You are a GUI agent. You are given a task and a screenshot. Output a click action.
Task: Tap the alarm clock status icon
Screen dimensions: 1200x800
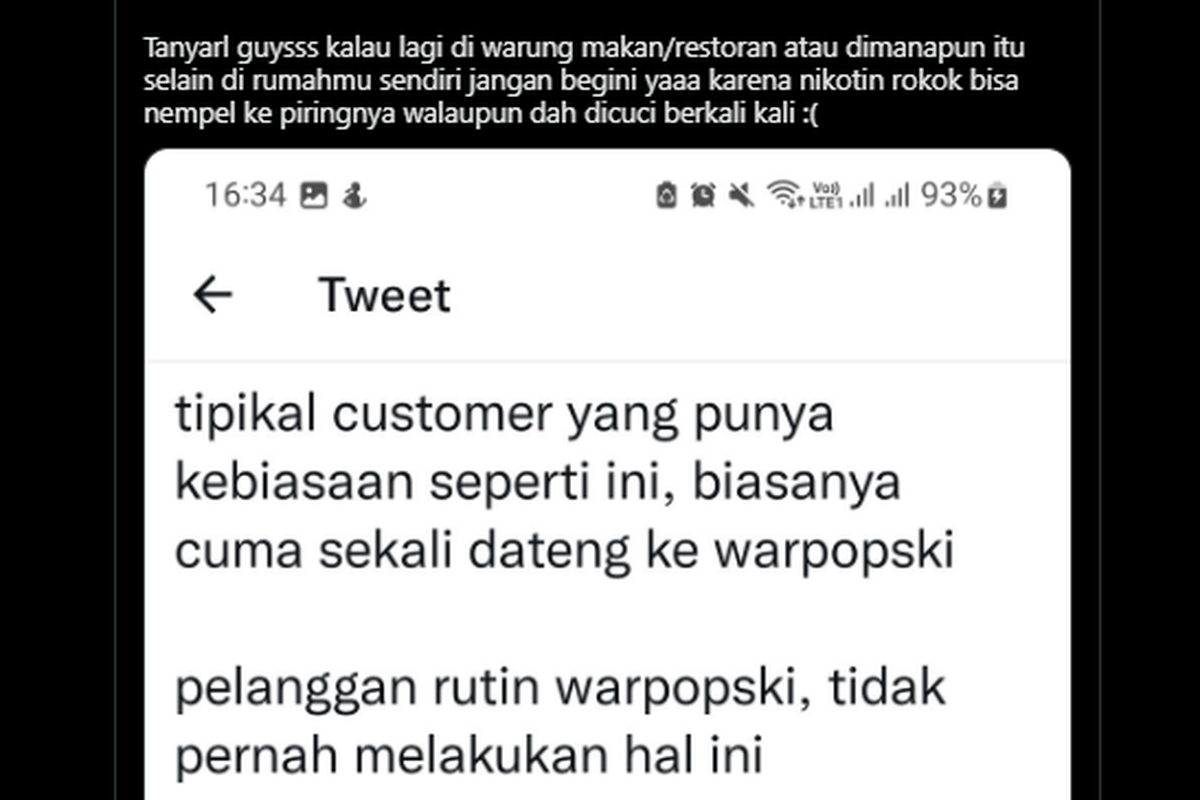pyautogui.click(x=704, y=196)
